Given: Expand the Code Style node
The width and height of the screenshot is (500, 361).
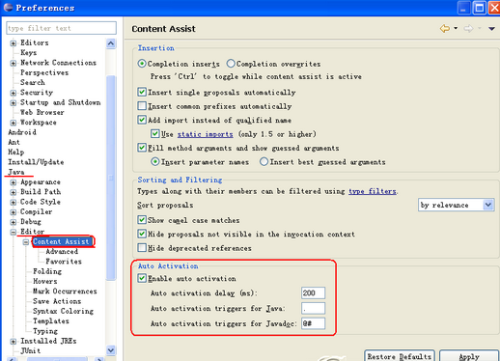Looking at the screenshot, I should tap(13, 202).
